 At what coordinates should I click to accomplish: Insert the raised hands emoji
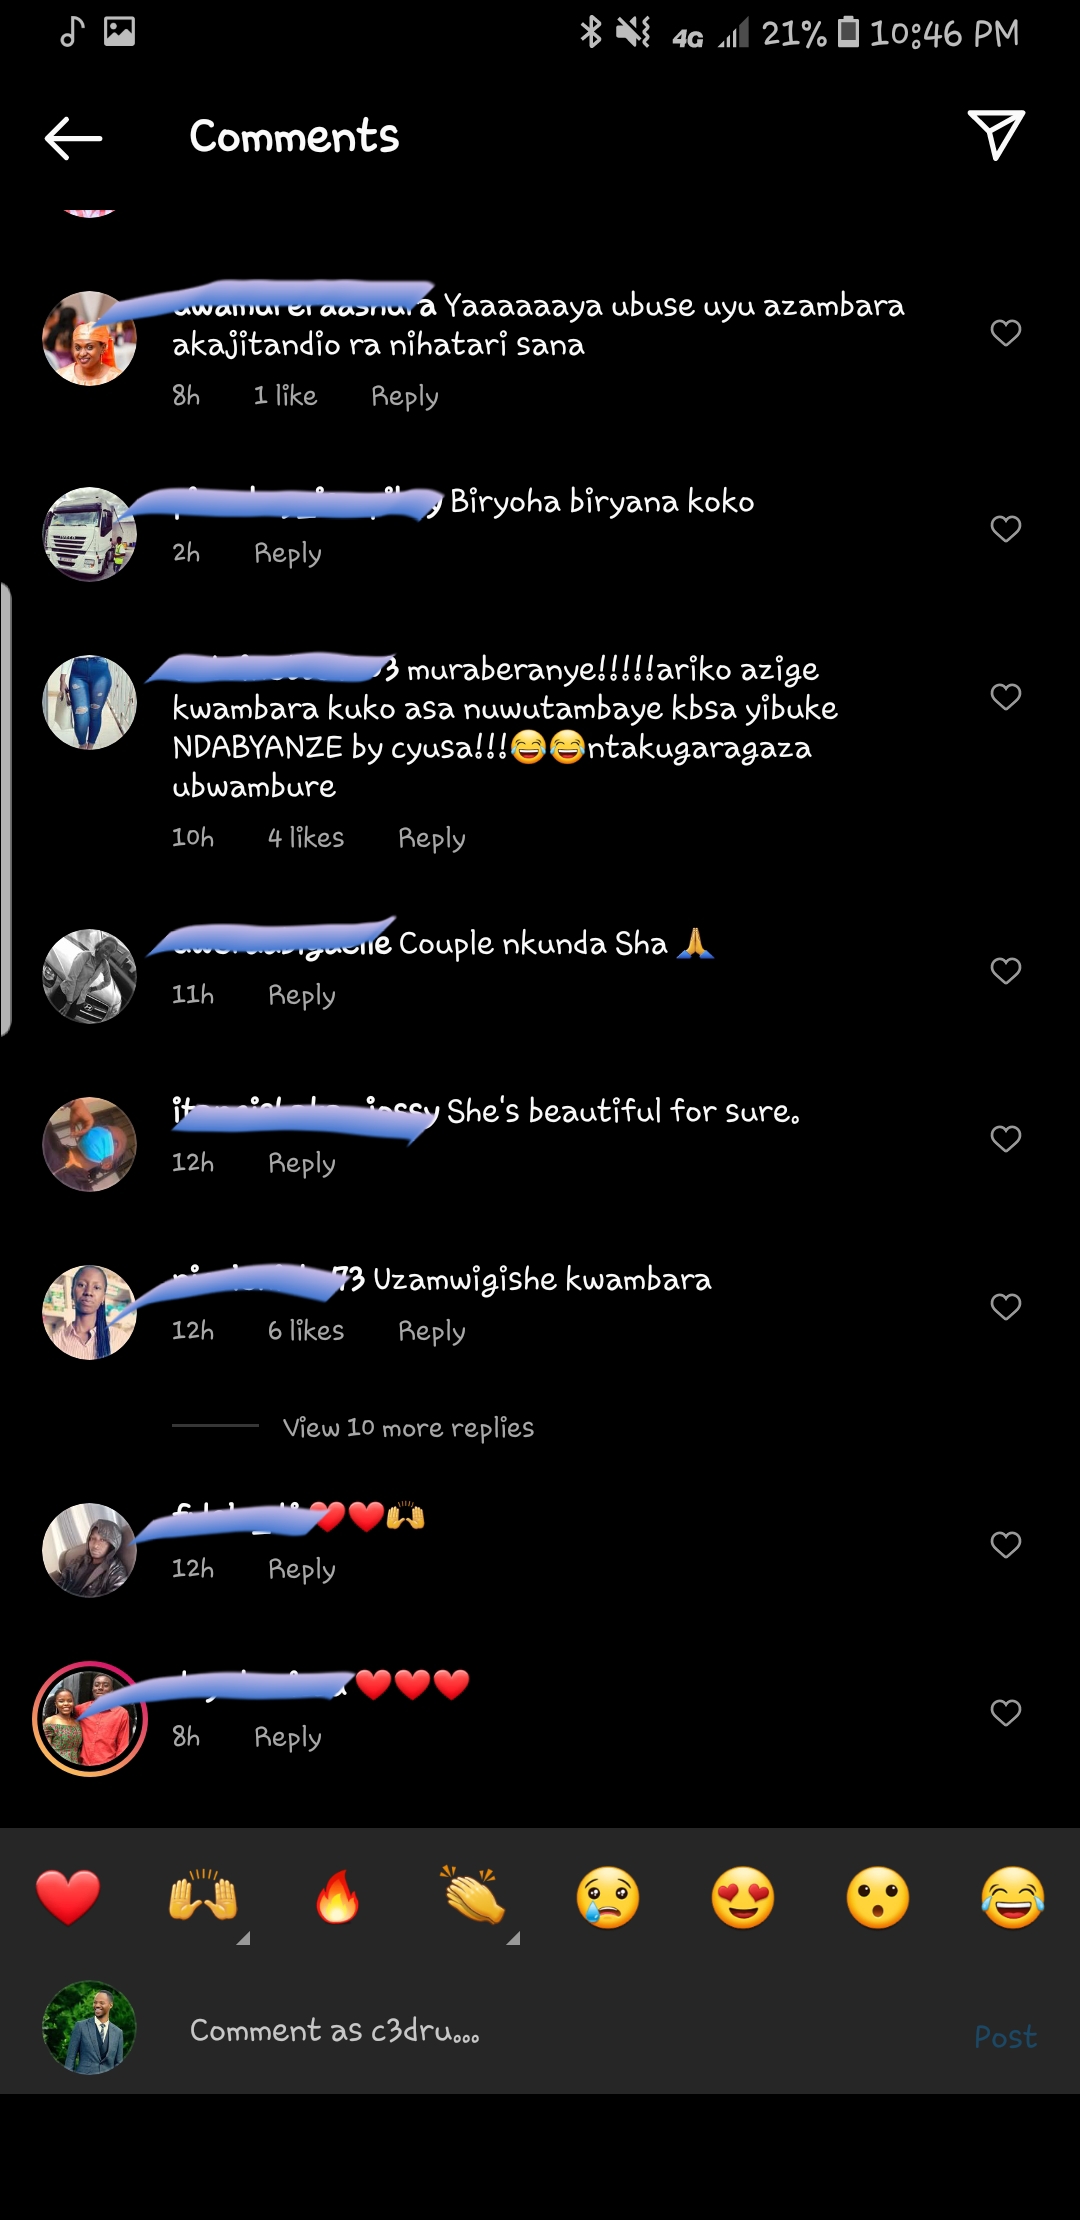[203, 1895]
